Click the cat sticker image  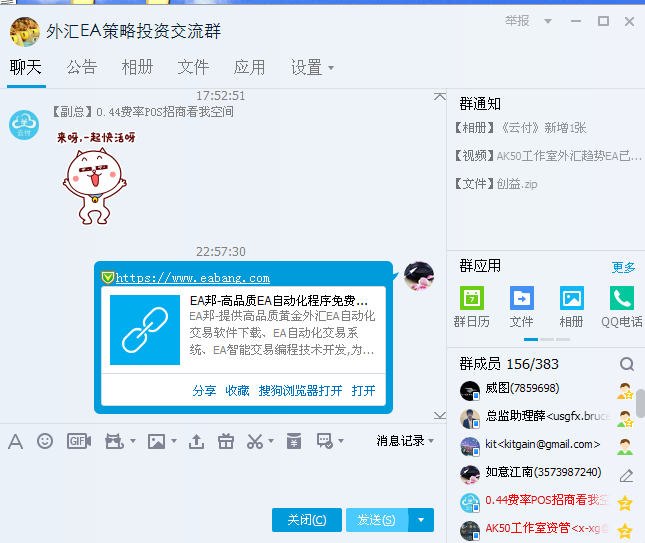point(95,178)
